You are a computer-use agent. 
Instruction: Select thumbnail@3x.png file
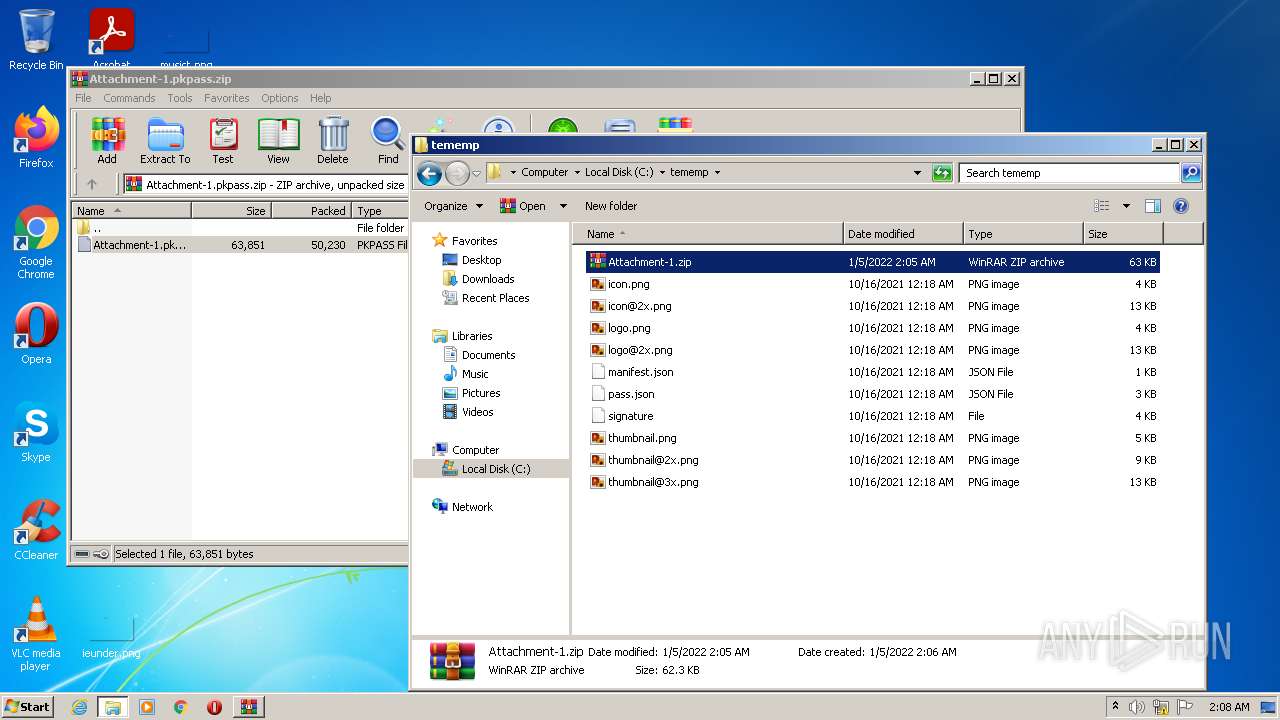[x=872, y=482]
